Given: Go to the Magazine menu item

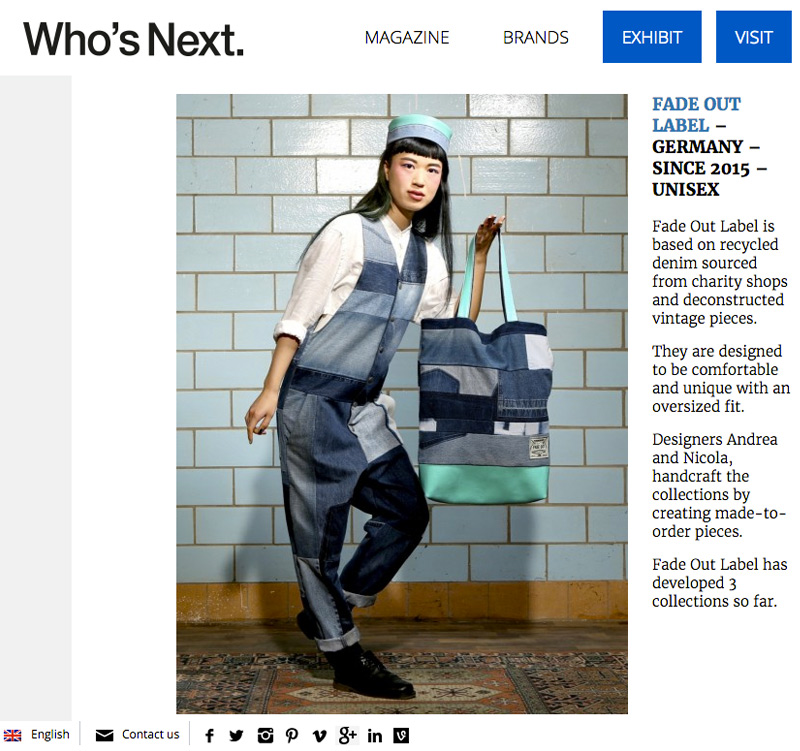Looking at the screenshot, I should [x=407, y=37].
